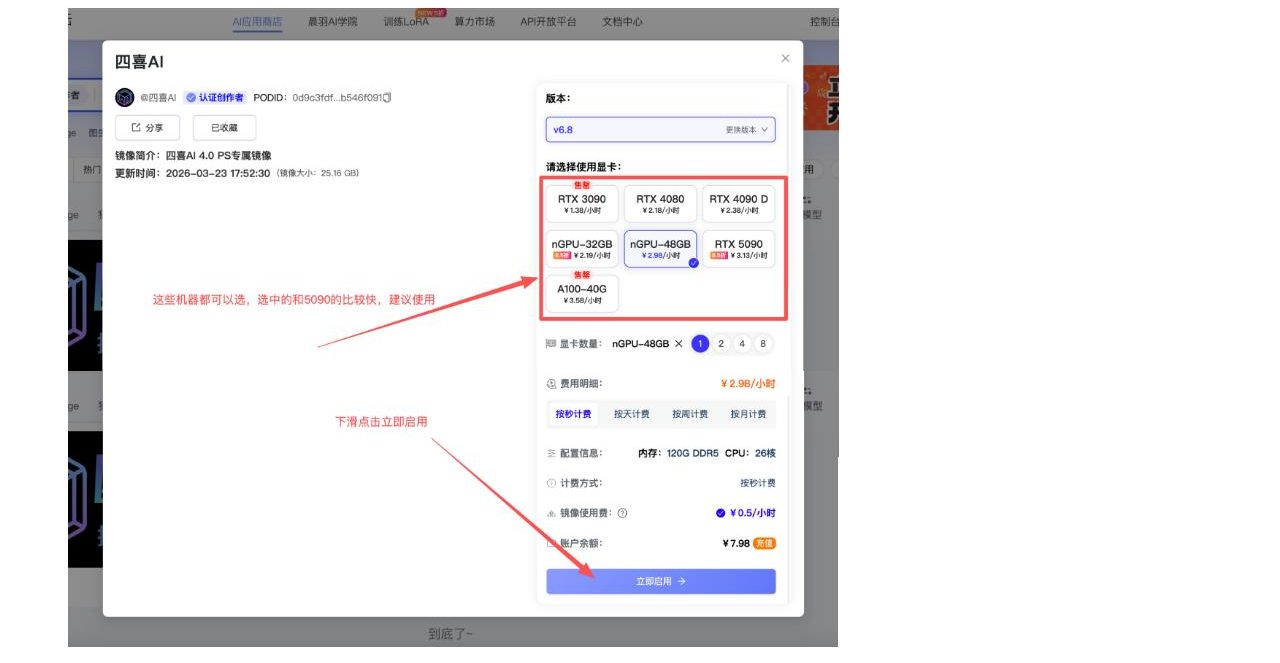Switch to 按天计费 billing tab
This screenshot has height=663, width=1280.
click(631, 414)
